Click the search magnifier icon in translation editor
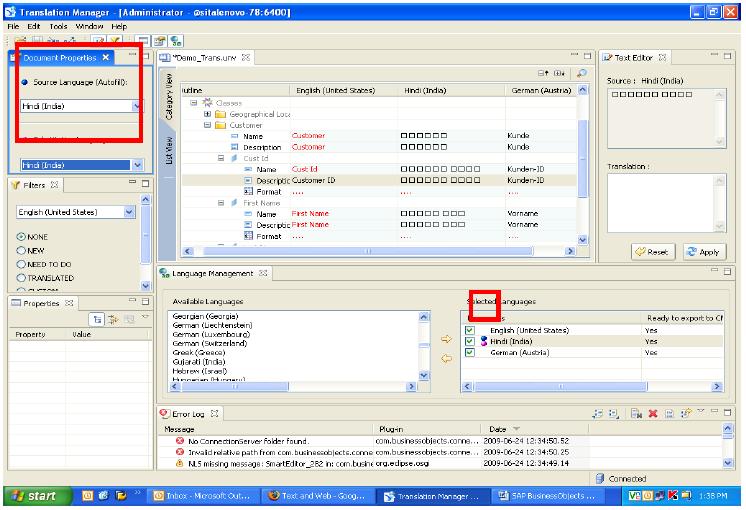This screenshot has width=746, height=510. coord(581,73)
